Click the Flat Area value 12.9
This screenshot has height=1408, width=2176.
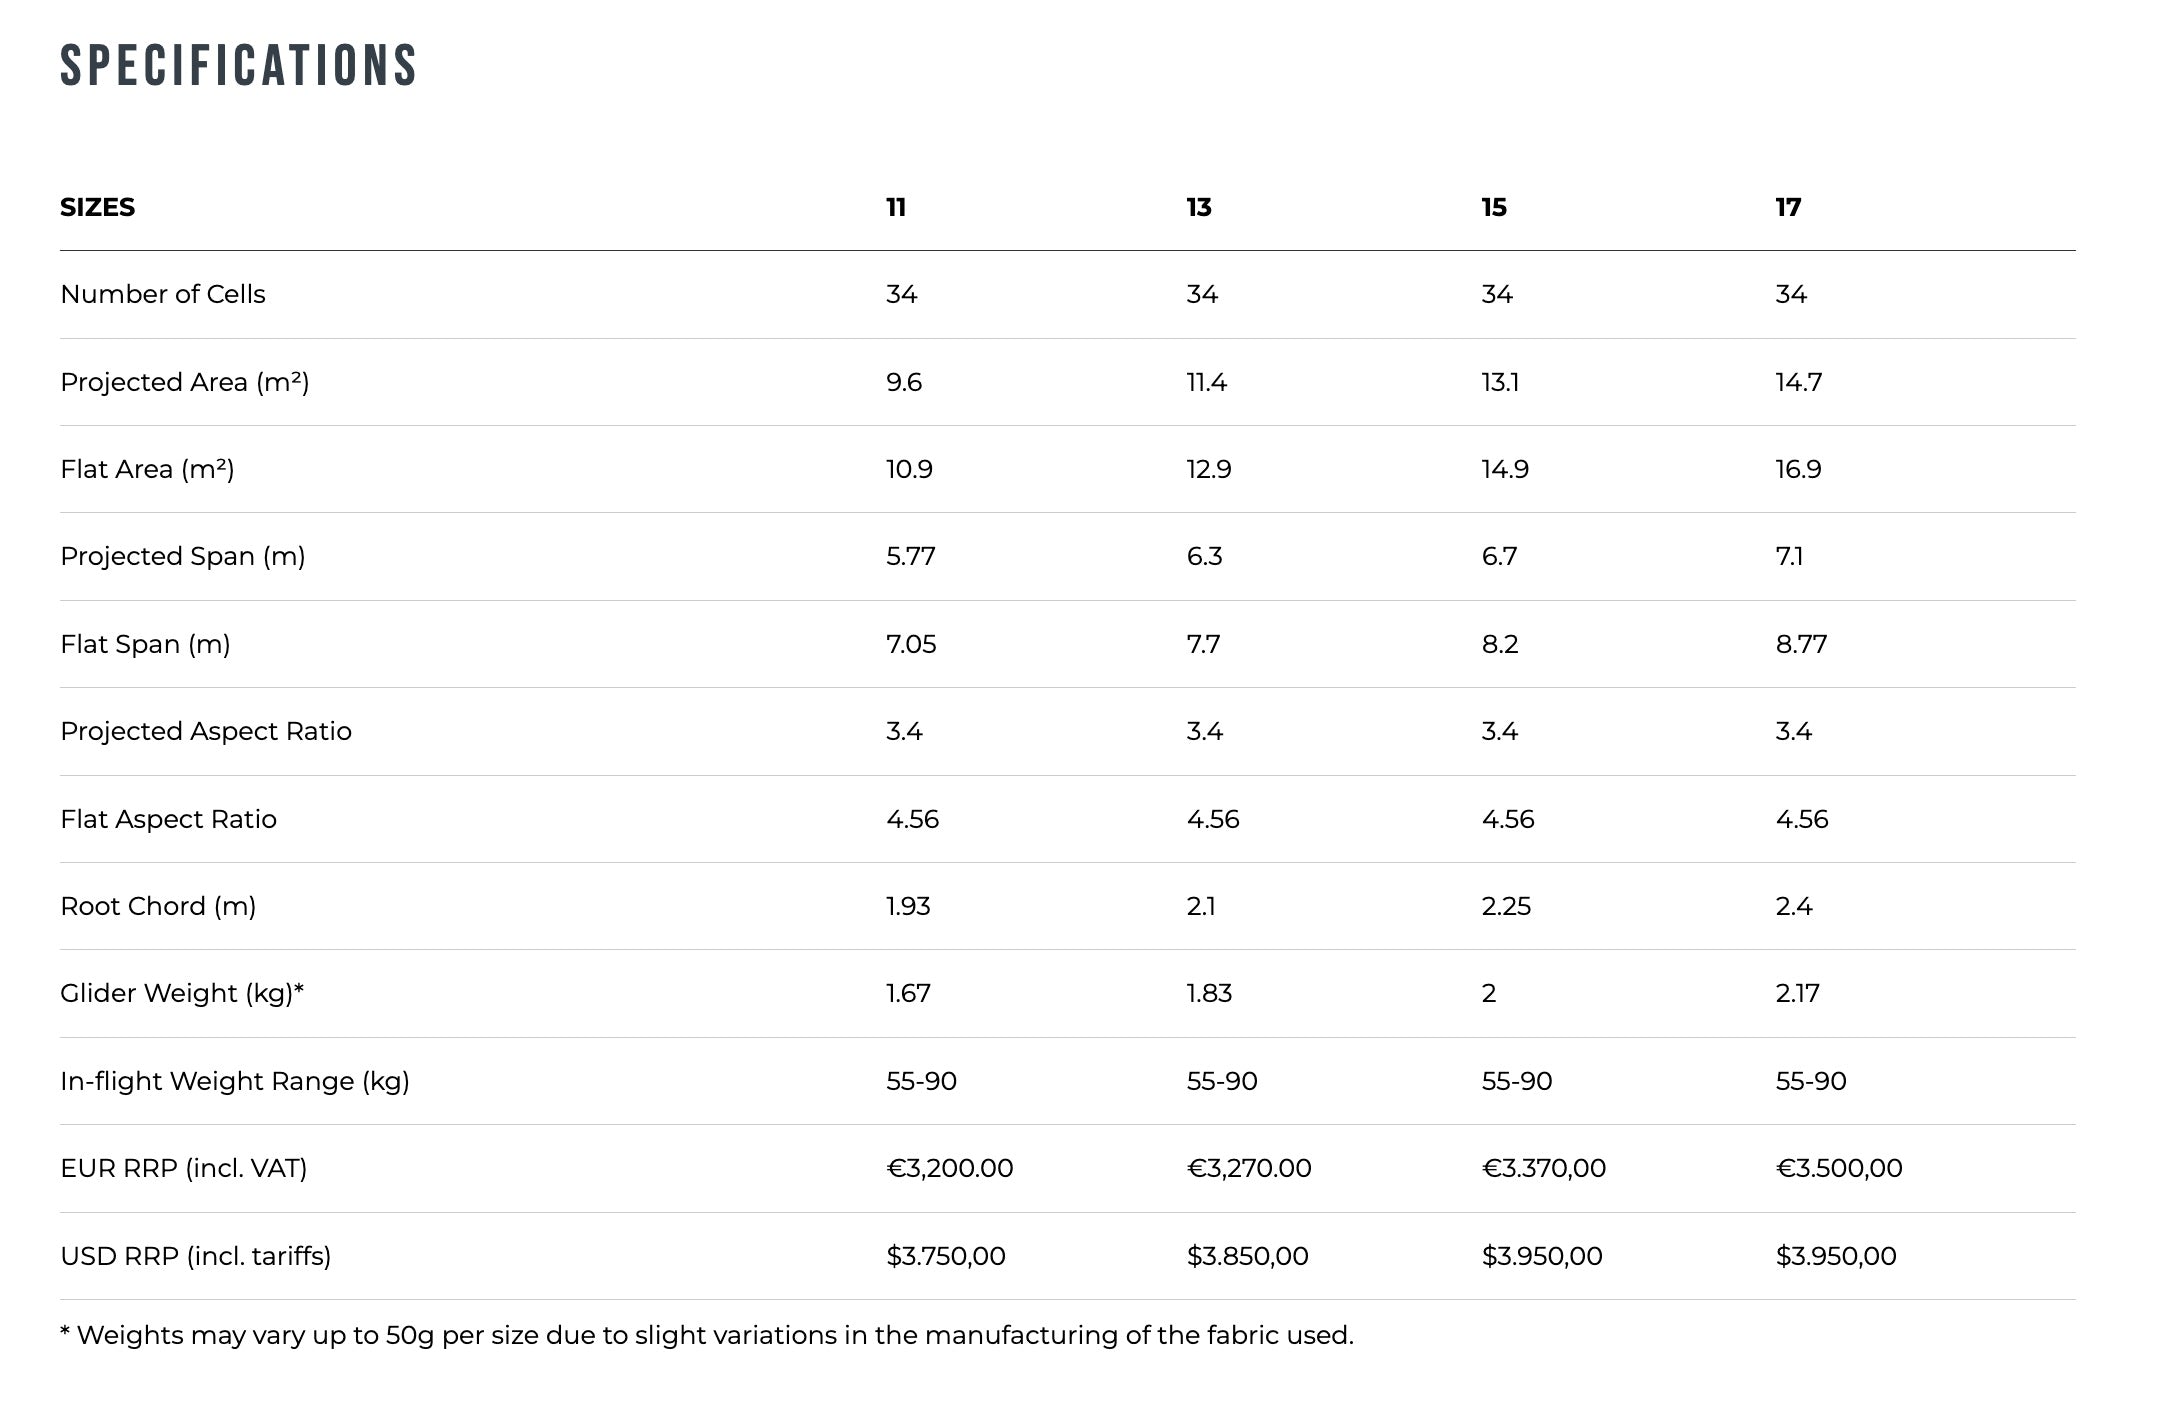pos(1209,469)
